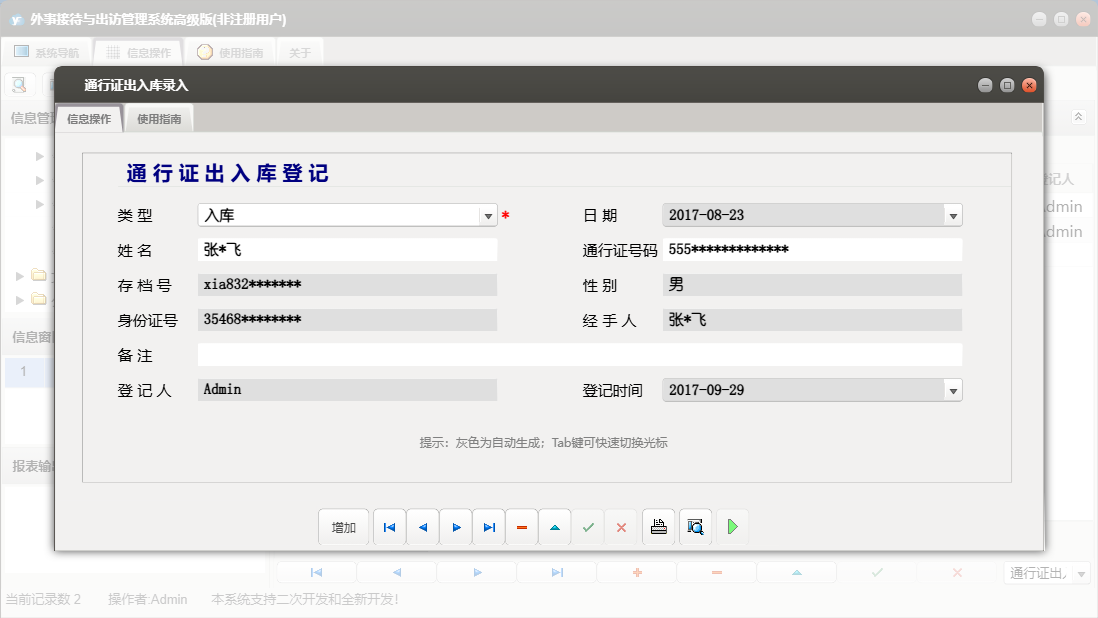Go to the next record arrow
Viewport: 1098px width, 618px height.
coord(455,527)
